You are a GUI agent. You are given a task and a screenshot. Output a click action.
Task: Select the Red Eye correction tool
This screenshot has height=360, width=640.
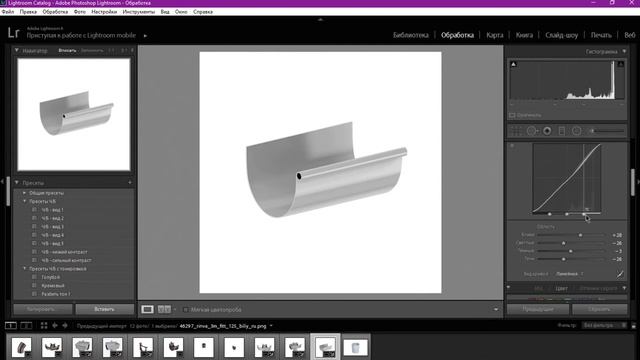click(x=547, y=131)
